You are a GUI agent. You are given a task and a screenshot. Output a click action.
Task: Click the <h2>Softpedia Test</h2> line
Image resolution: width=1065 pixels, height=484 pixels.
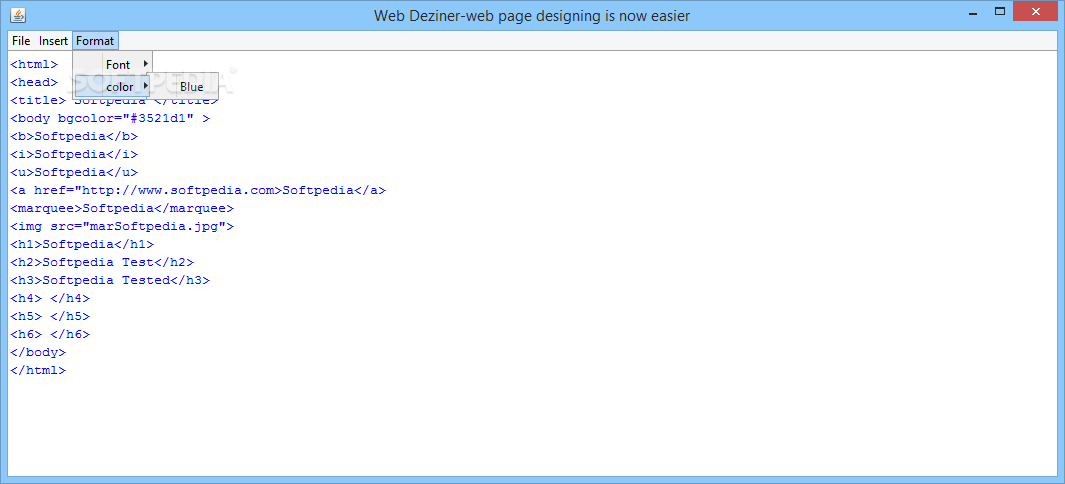tap(102, 262)
